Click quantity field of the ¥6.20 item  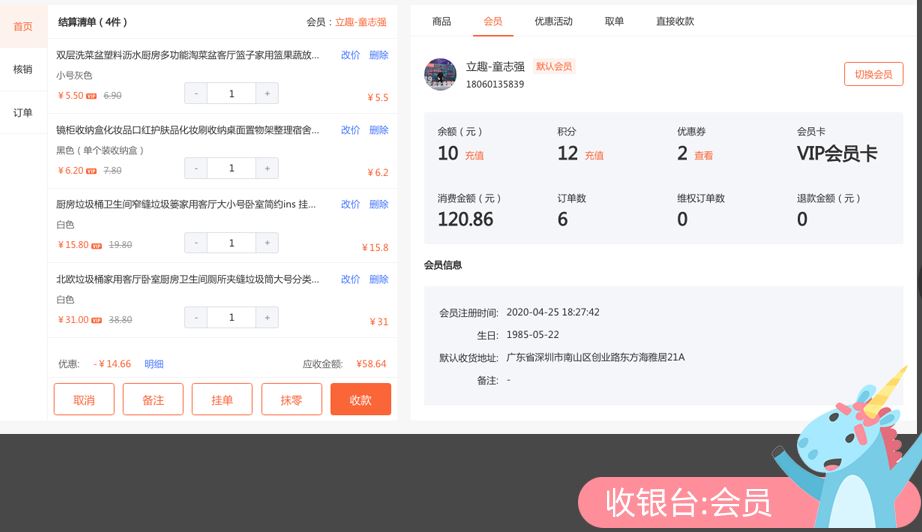click(232, 168)
